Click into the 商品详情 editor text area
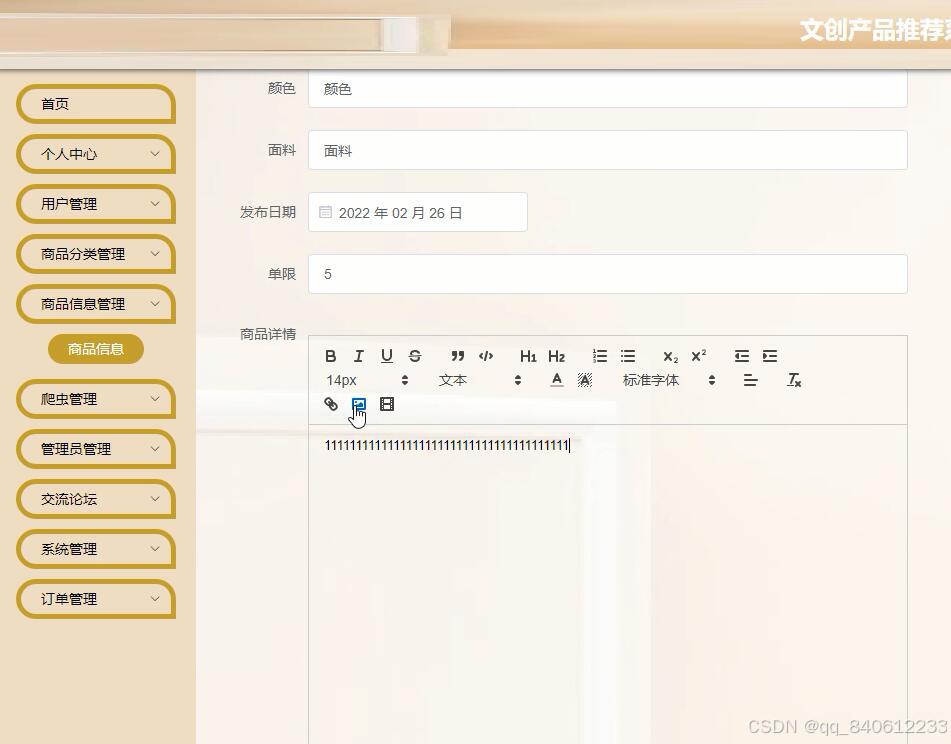The height and width of the screenshot is (744, 951). (x=608, y=584)
